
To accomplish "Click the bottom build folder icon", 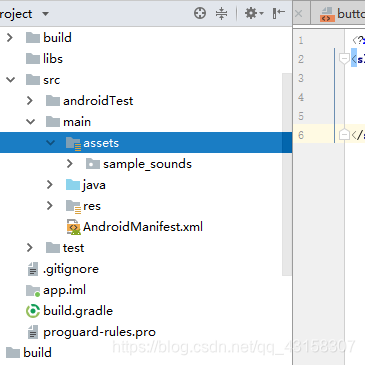I will point(13,353).
